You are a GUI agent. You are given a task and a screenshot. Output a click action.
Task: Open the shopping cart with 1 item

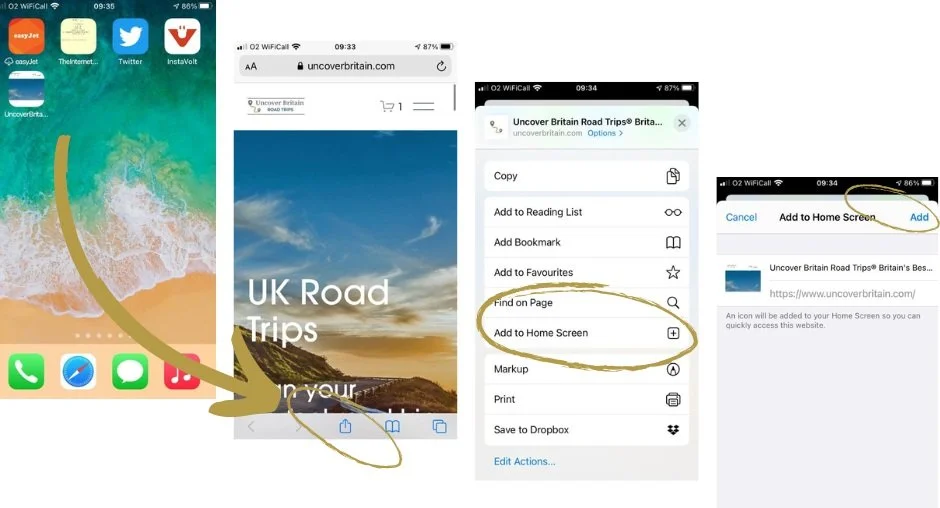pyautogui.click(x=391, y=106)
